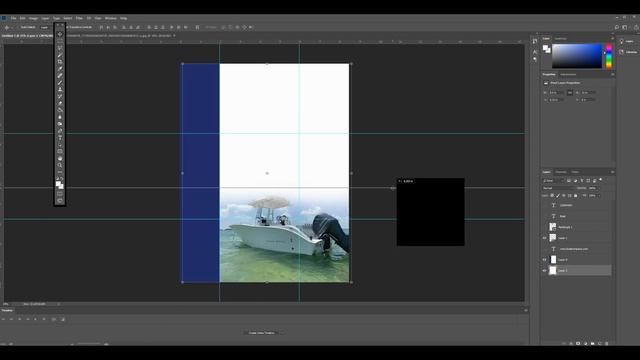This screenshot has height=360, width=640.
Task: Switch to the Channels tab
Action: tap(561, 172)
